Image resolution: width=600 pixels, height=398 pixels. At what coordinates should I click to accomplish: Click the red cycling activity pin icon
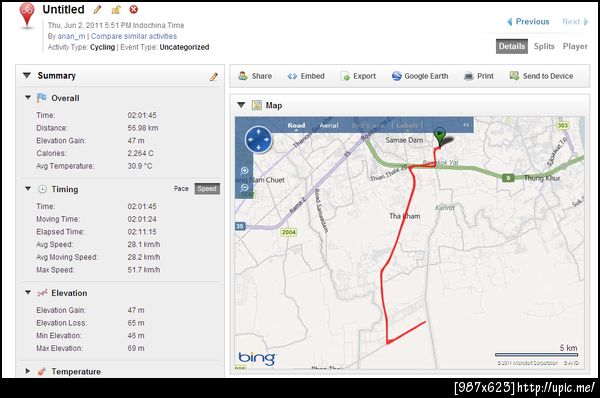point(27,15)
